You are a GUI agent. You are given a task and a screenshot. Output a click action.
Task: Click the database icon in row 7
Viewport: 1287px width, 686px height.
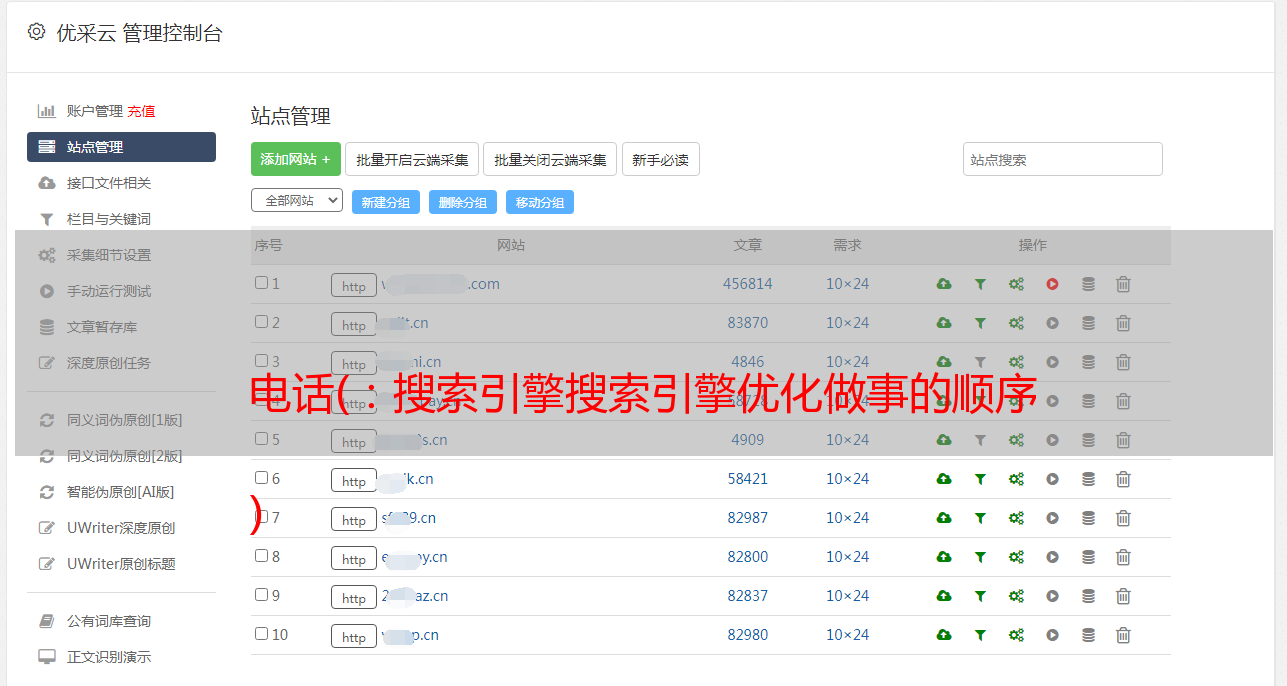1088,518
